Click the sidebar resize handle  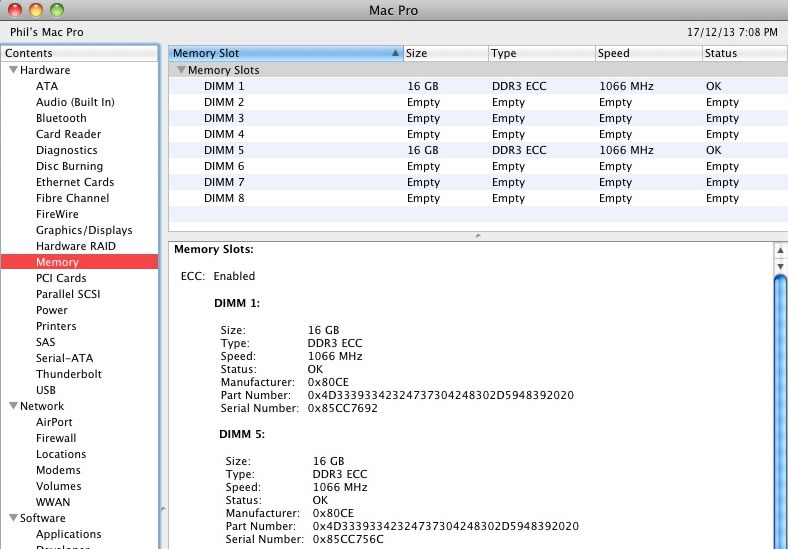click(163, 509)
